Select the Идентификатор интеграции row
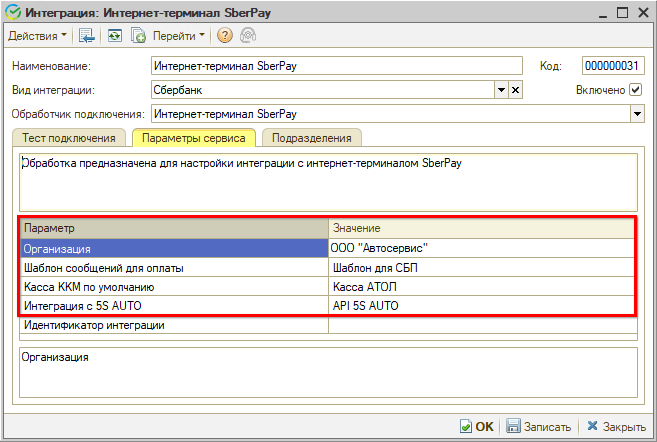The height and width of the screenshot is (442, 657). 174,325
